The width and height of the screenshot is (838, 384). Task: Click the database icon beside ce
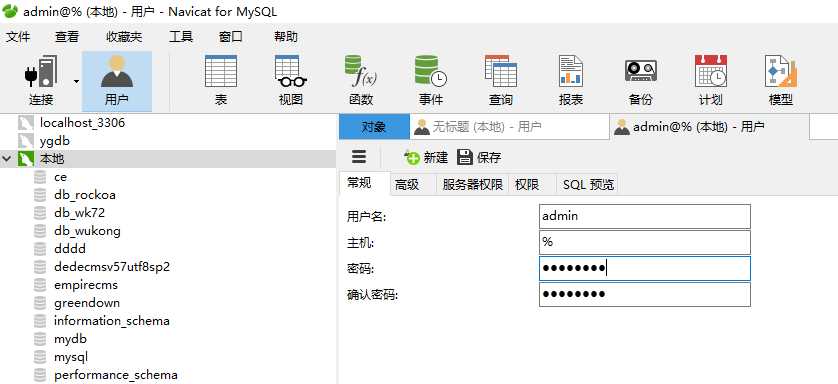point(40,177)
